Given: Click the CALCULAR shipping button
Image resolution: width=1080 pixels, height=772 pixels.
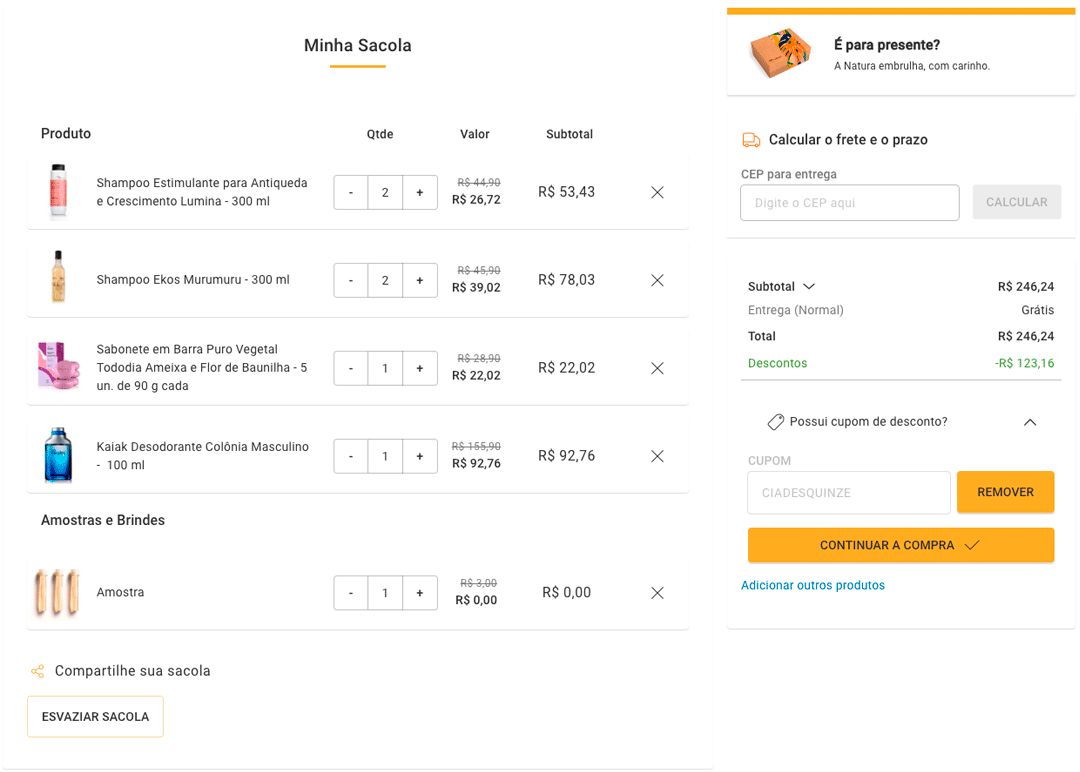Looking at the screenshot, I should tap(1017, 202).
